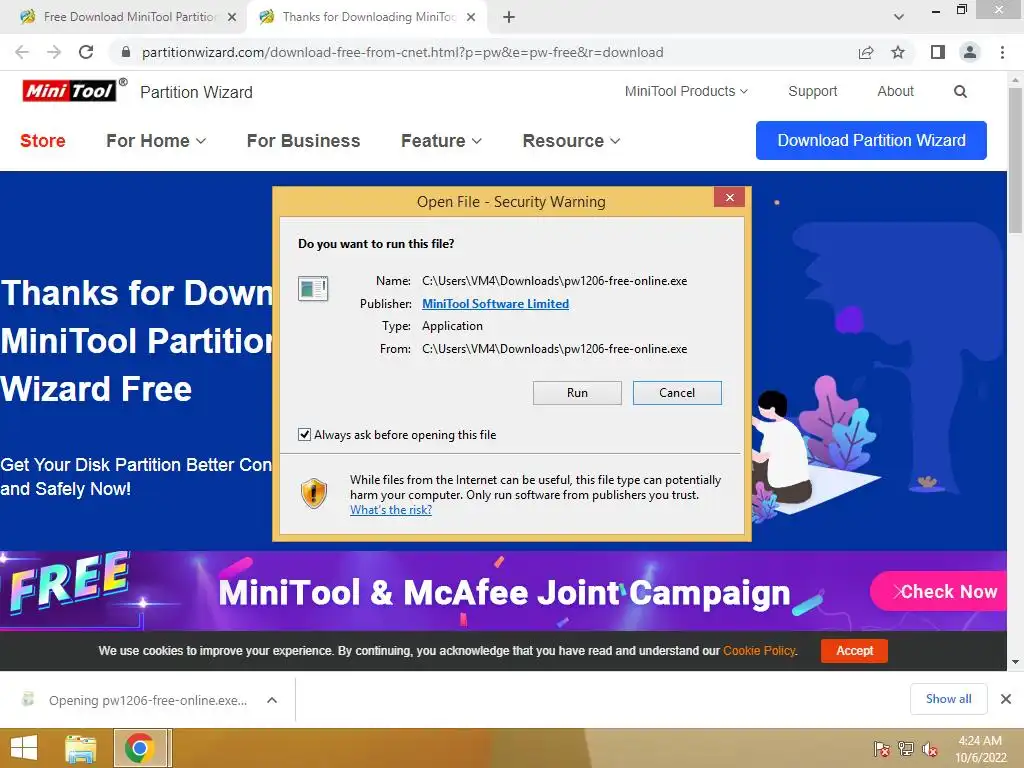This screenshot has width=1024, height=768.
Task: Click the security shield warning icon
Action: pyautogui.click(x=313, y=493)
